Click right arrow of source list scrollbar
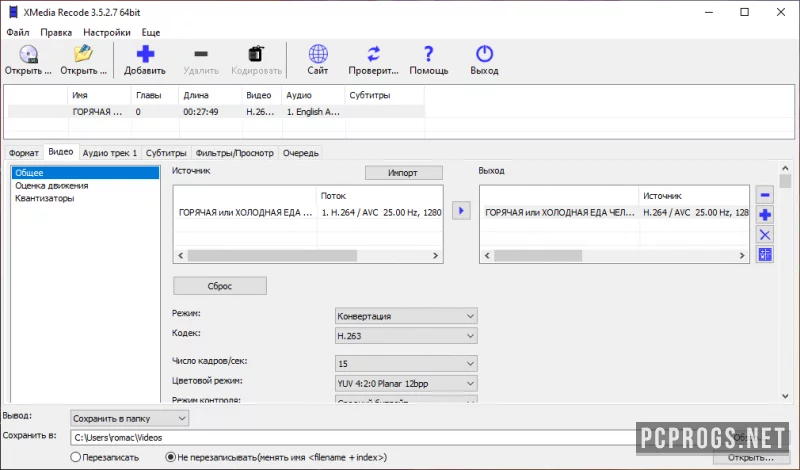The height and width of the screenshot is (470, 800). tap(435, 255)
